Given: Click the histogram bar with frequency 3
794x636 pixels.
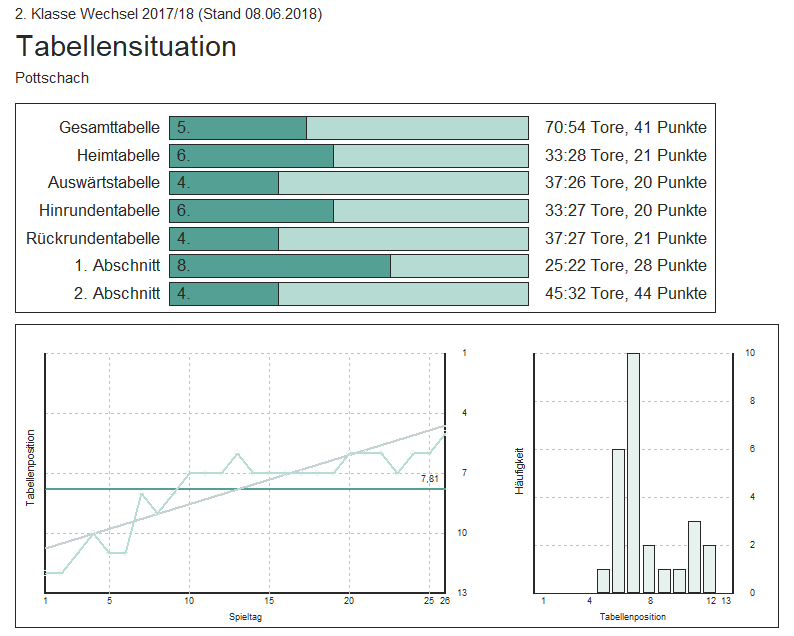Looking at the screenshot, I should click(x=694, y=556).
